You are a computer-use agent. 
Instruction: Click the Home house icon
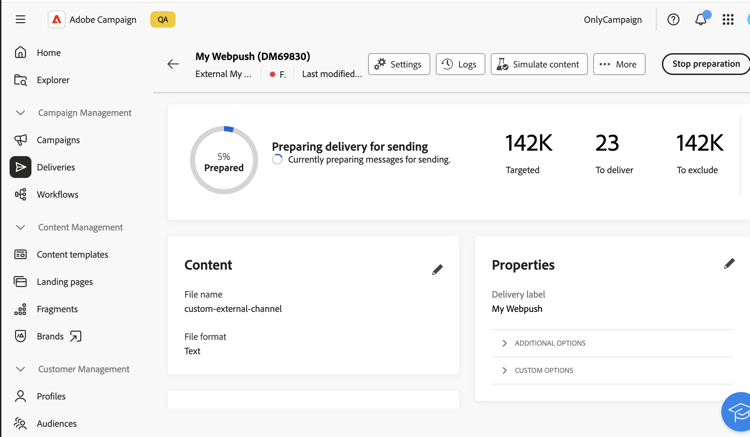tap(20, 52)
